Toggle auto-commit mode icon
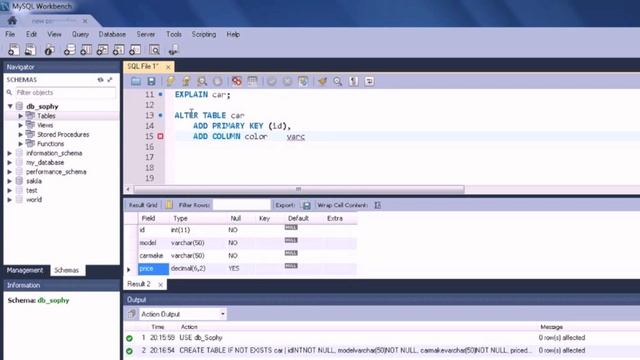640x360 pixels. point(303,81)
